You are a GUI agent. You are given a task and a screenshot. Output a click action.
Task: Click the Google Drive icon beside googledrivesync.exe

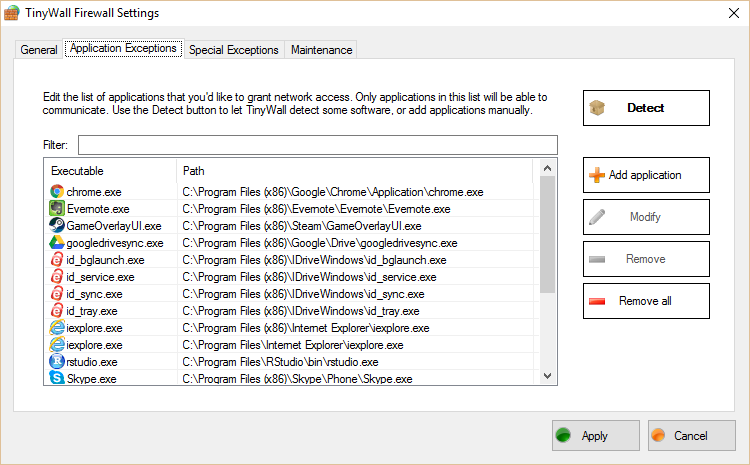[57, 243]
